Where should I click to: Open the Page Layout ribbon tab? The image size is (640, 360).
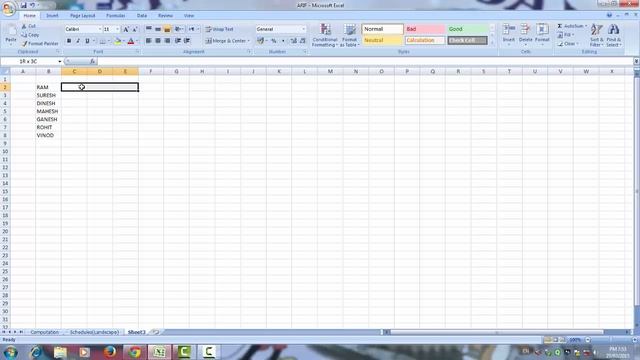click(x=82, y=16)
